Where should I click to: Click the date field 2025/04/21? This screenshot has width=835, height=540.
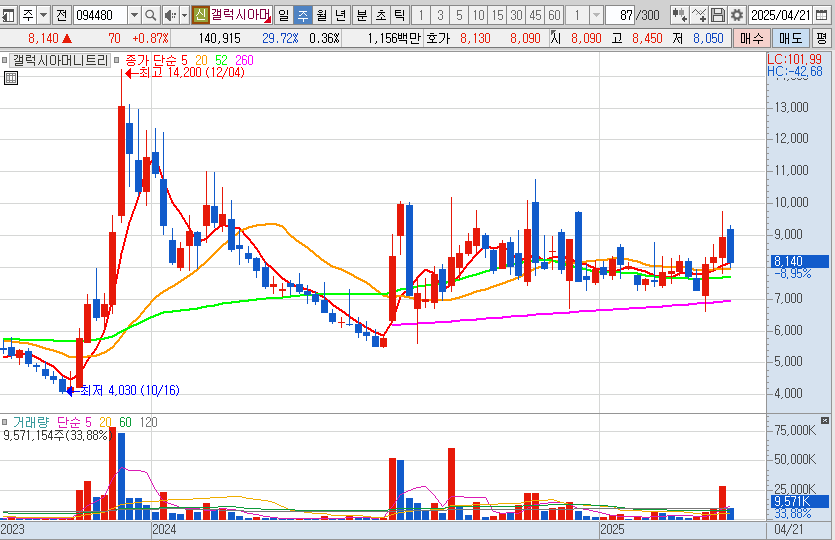pyautogui.click(x=781, y=15)
